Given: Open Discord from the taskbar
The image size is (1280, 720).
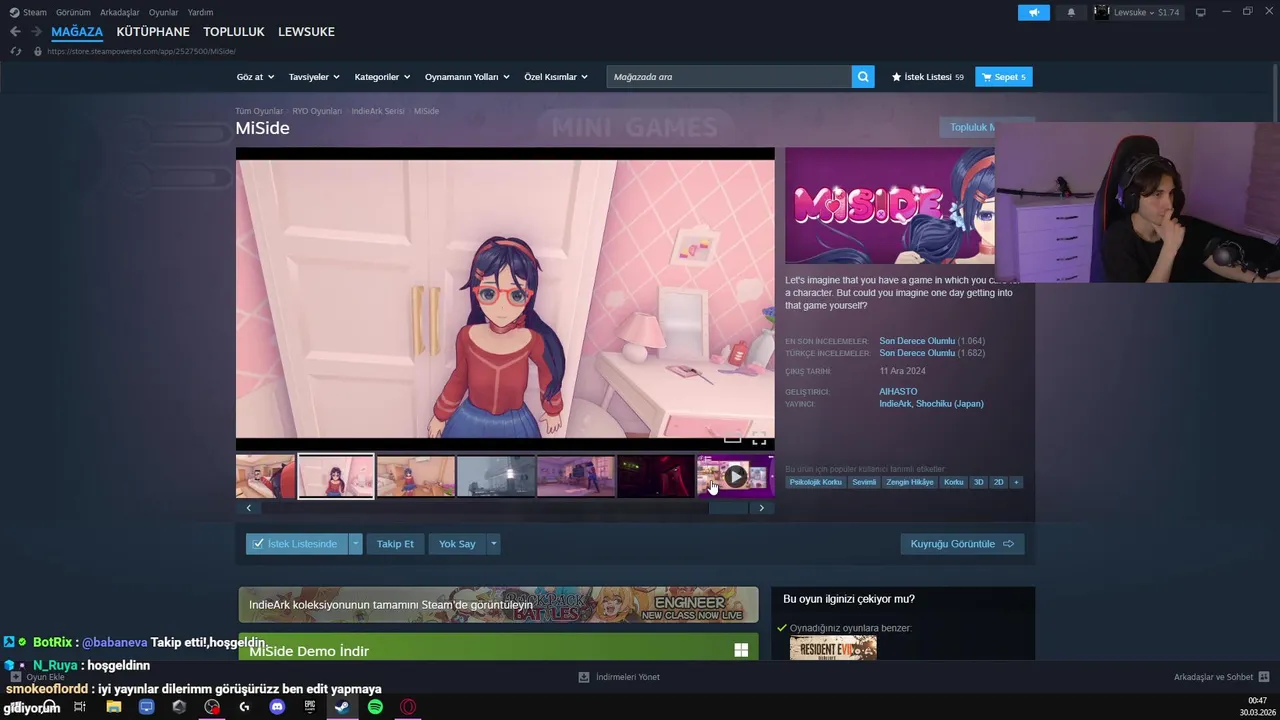Looking at the screenshot, I should point(277,707).
